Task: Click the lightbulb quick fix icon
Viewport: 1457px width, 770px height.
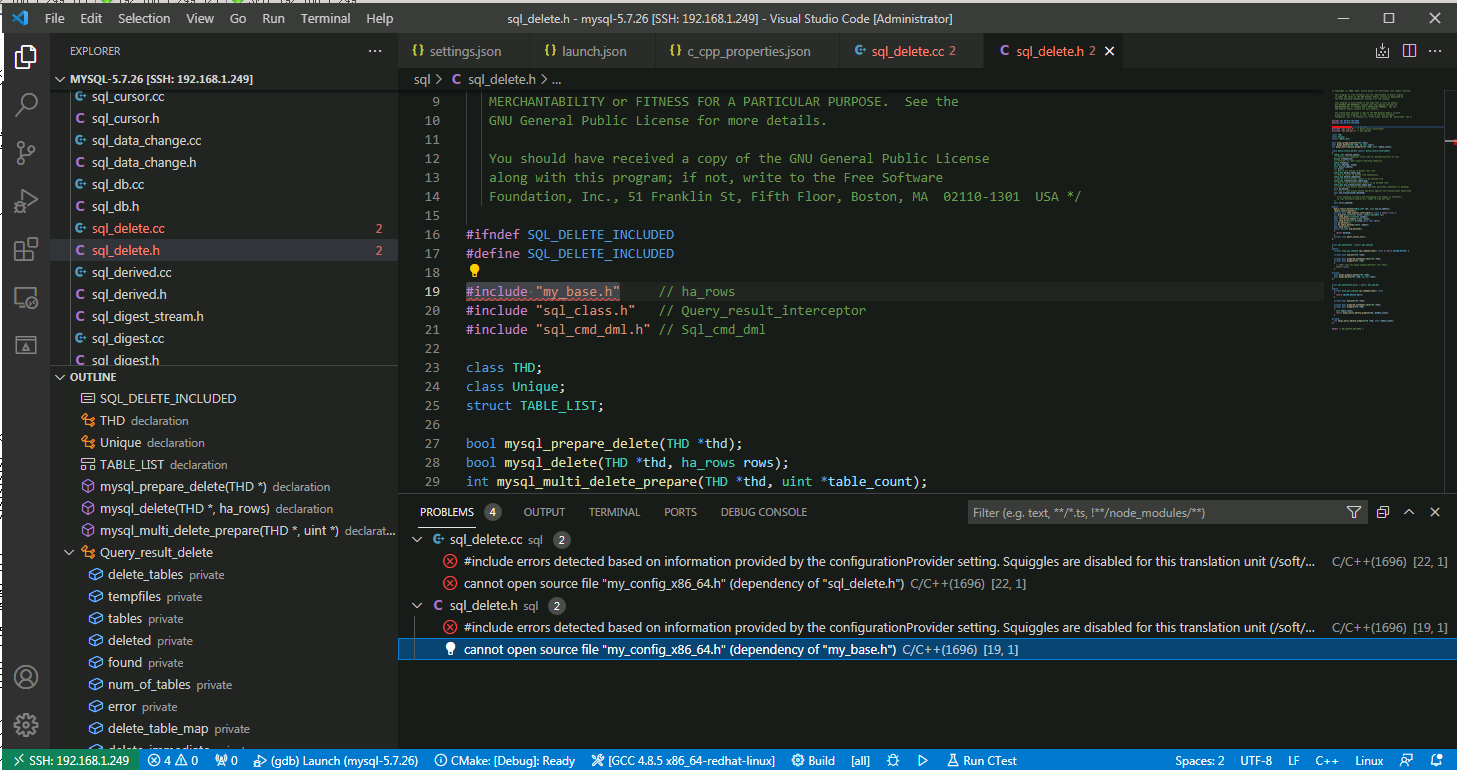Action: tap(475, 271)
